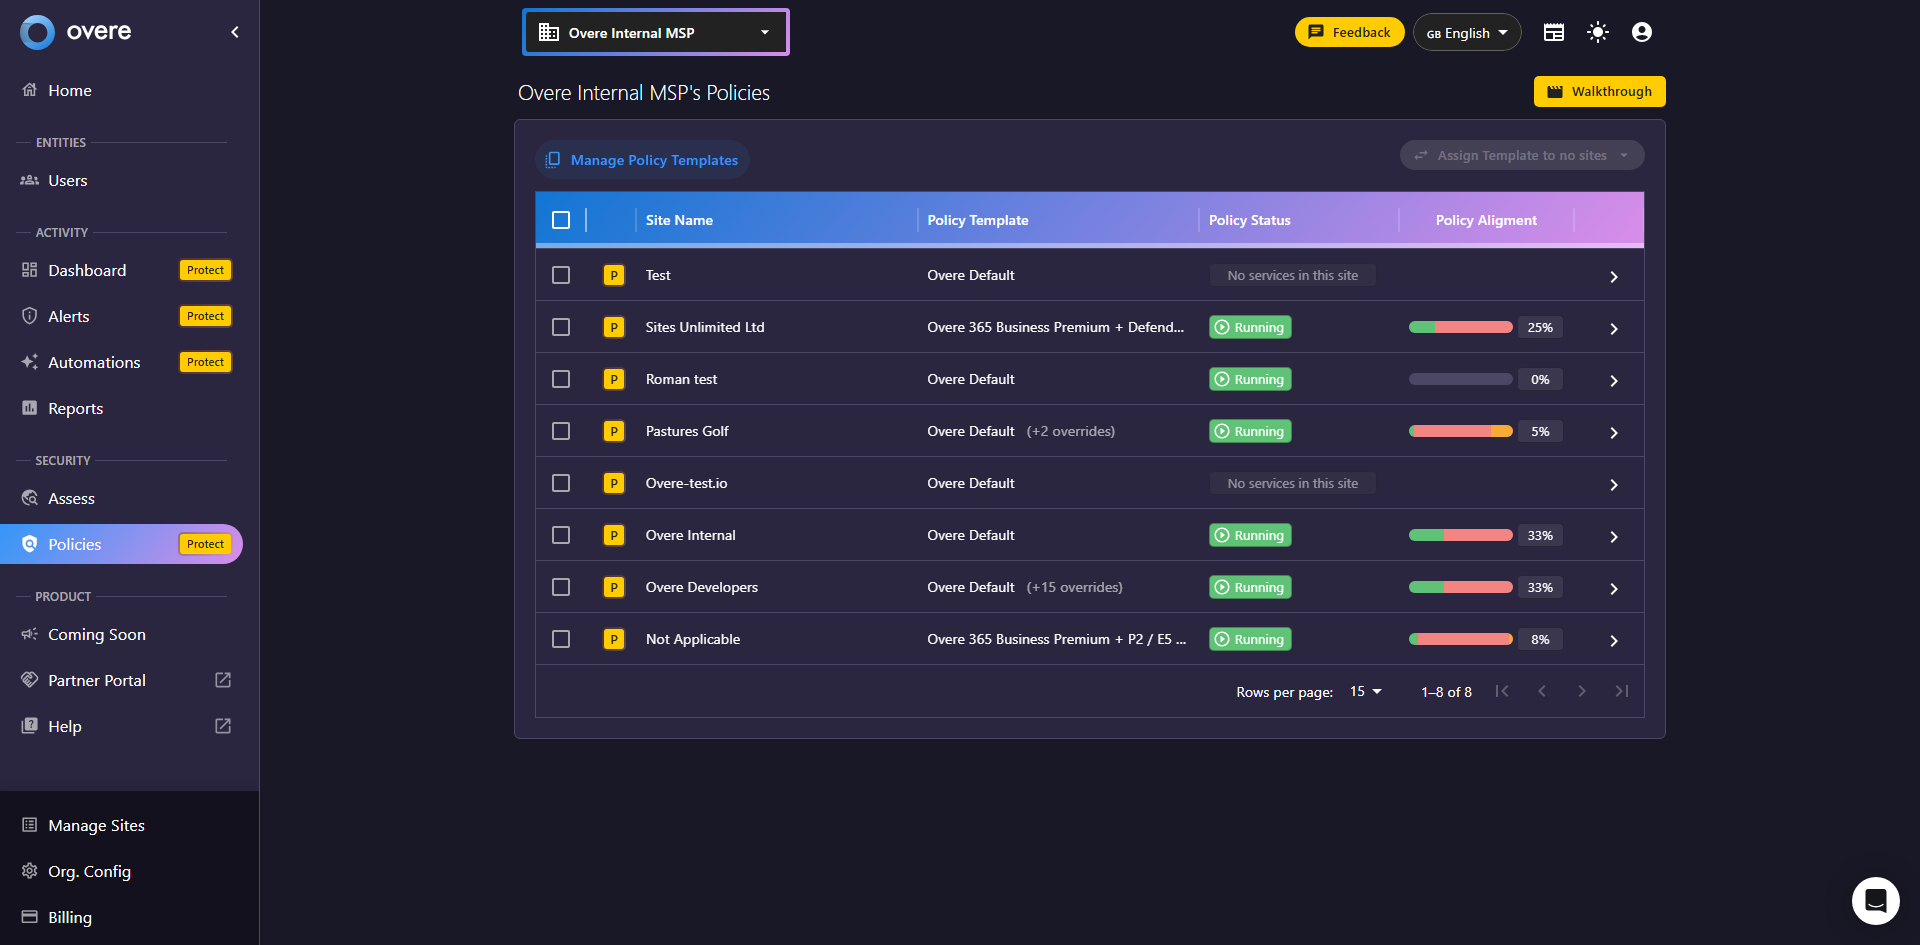Start the Walkthrough
The height and width of the screenshot is (945, 1920).
click(1599, 91)
